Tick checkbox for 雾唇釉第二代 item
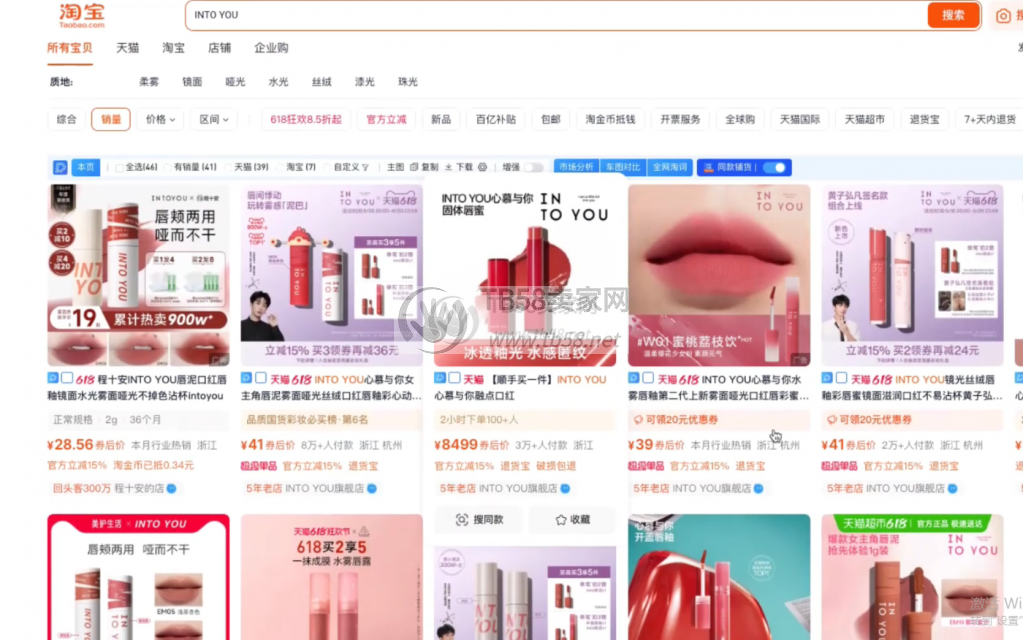This screenshot has height=640, width=1023. [648, 378]
